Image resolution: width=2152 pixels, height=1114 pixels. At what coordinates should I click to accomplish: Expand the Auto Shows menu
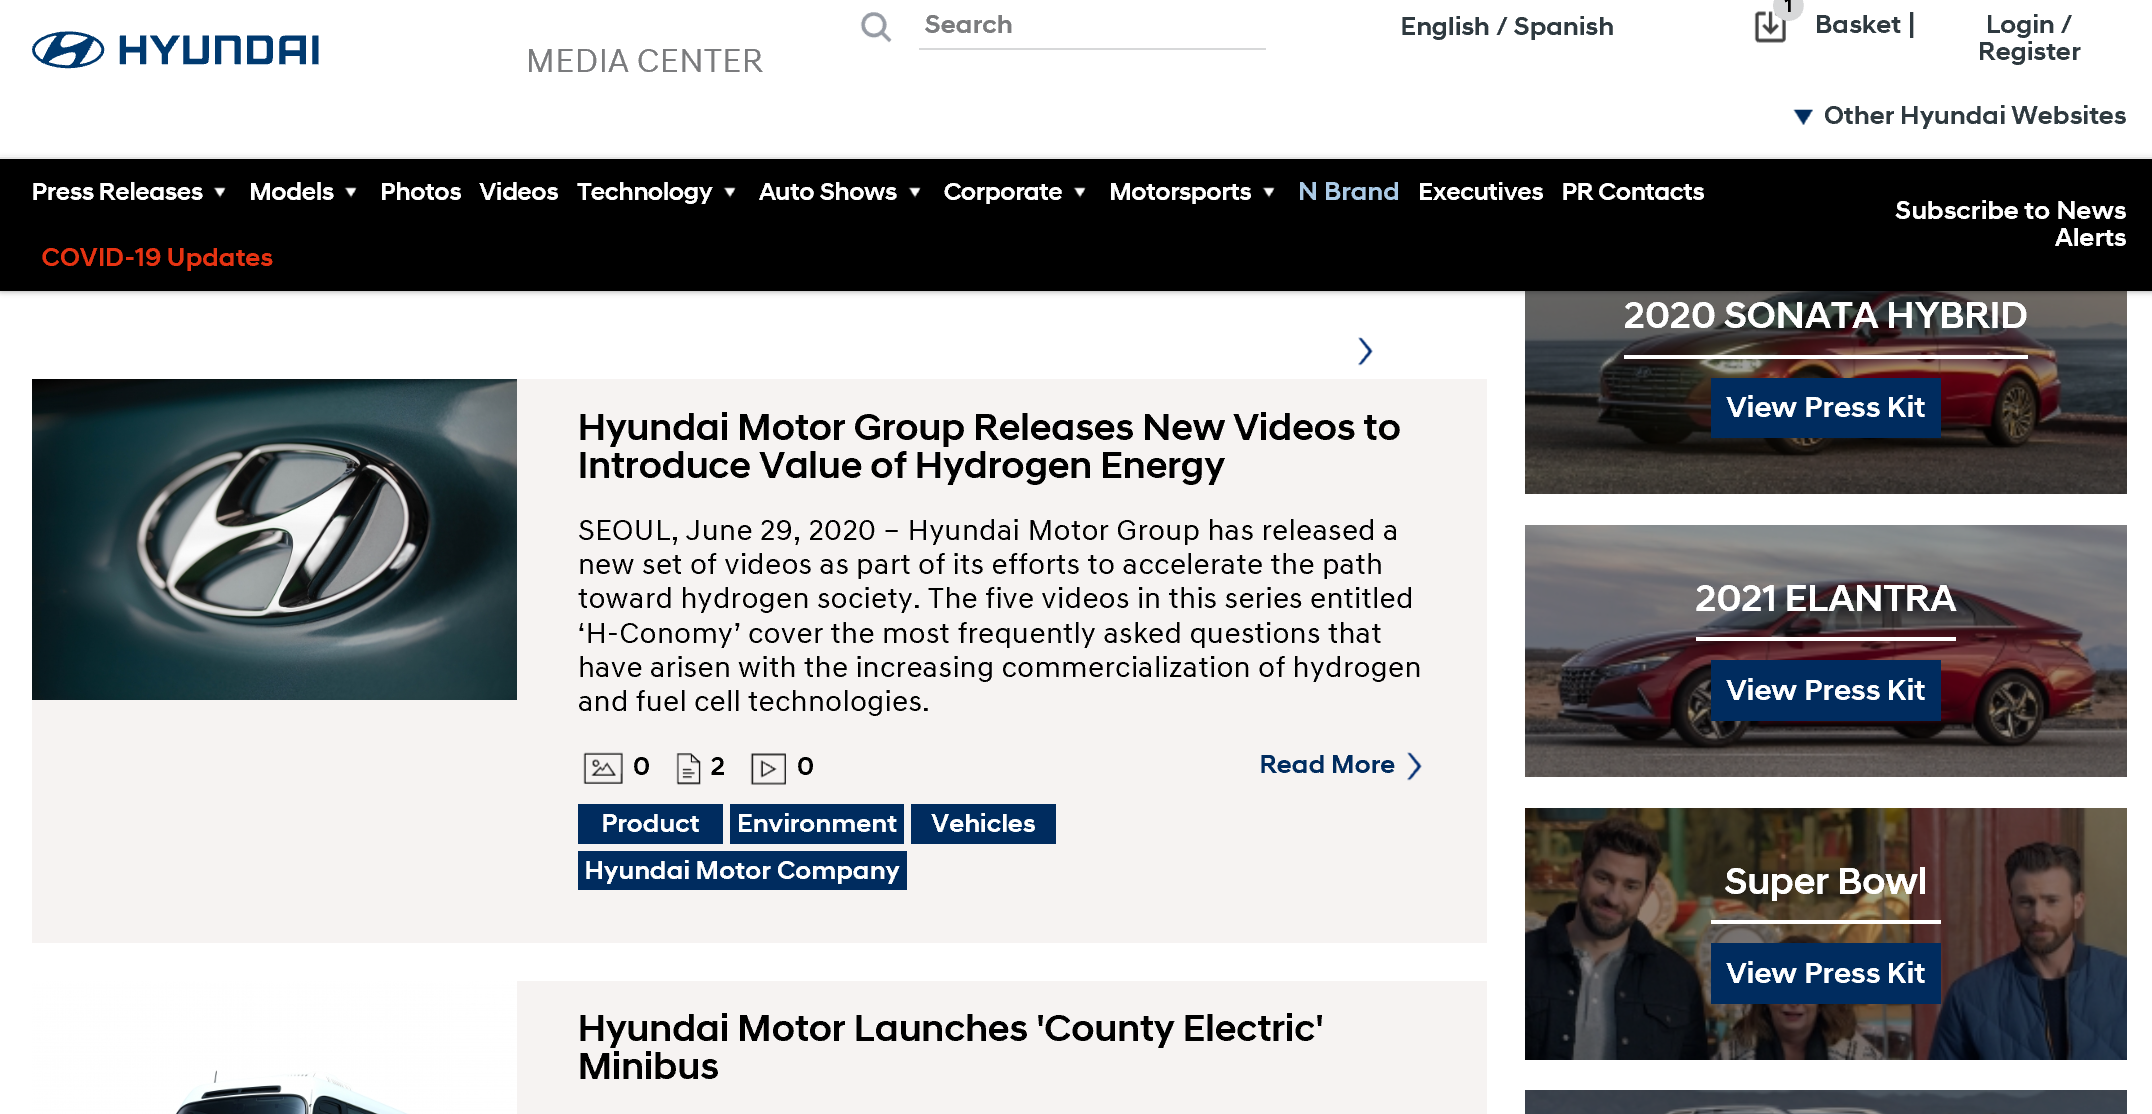[x=840, y=192]
